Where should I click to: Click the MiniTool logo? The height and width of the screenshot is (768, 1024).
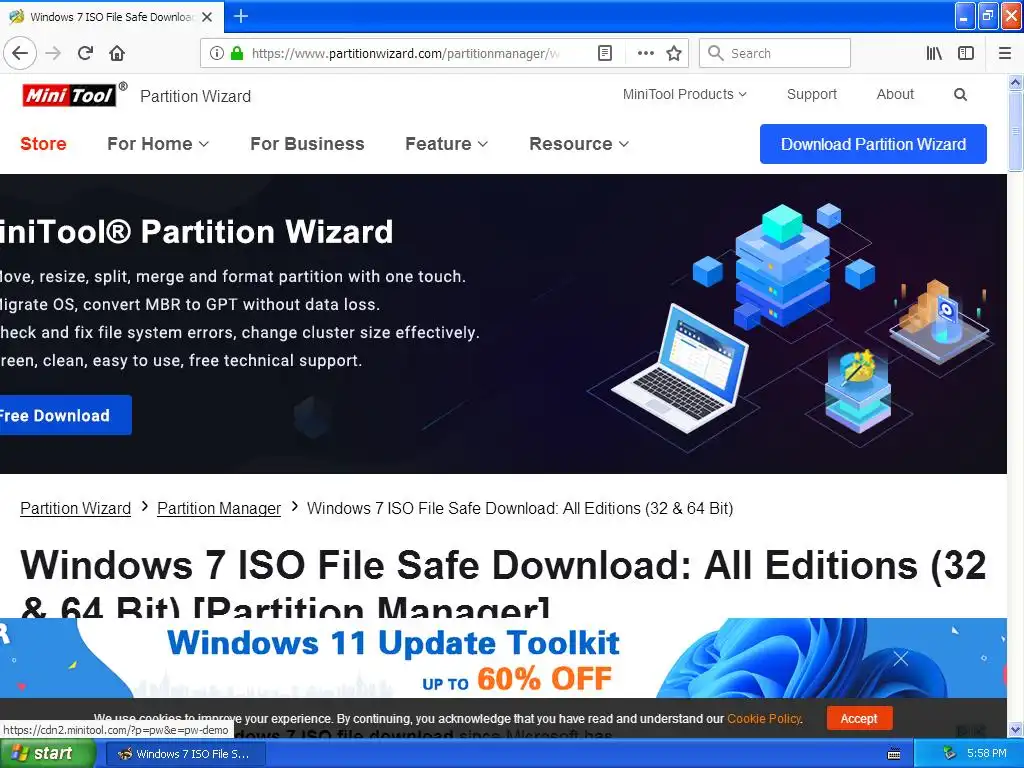70,95
